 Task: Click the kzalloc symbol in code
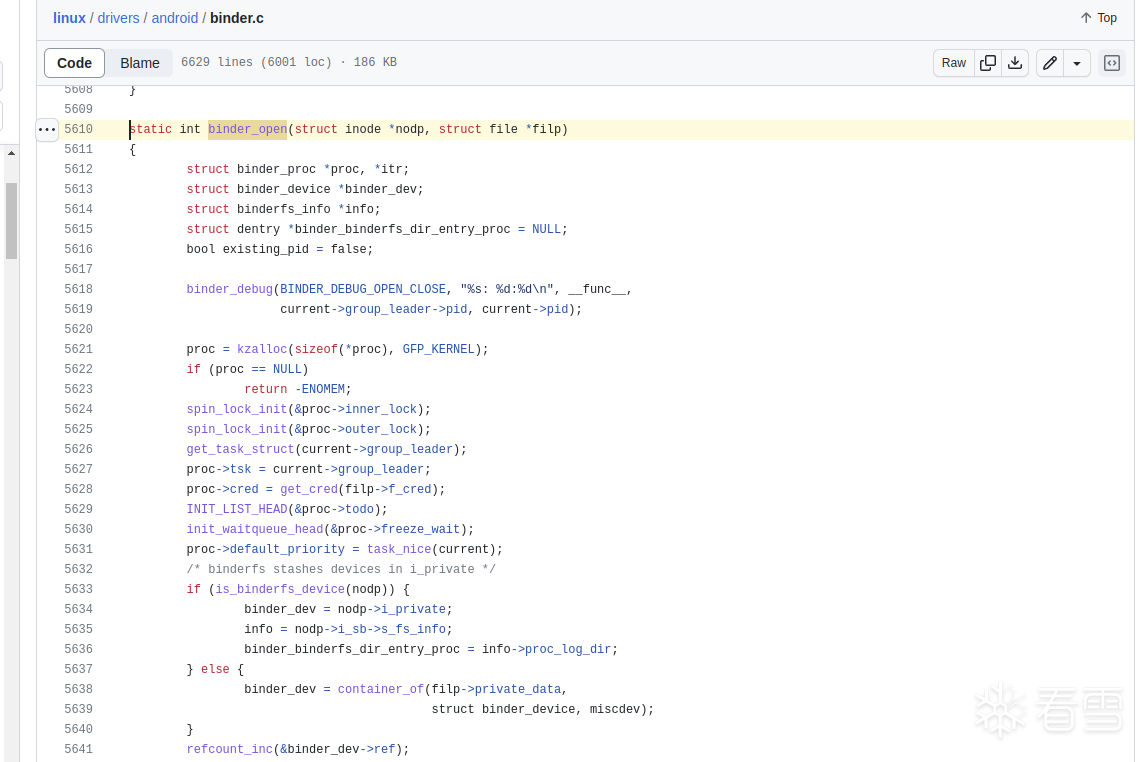262,350
